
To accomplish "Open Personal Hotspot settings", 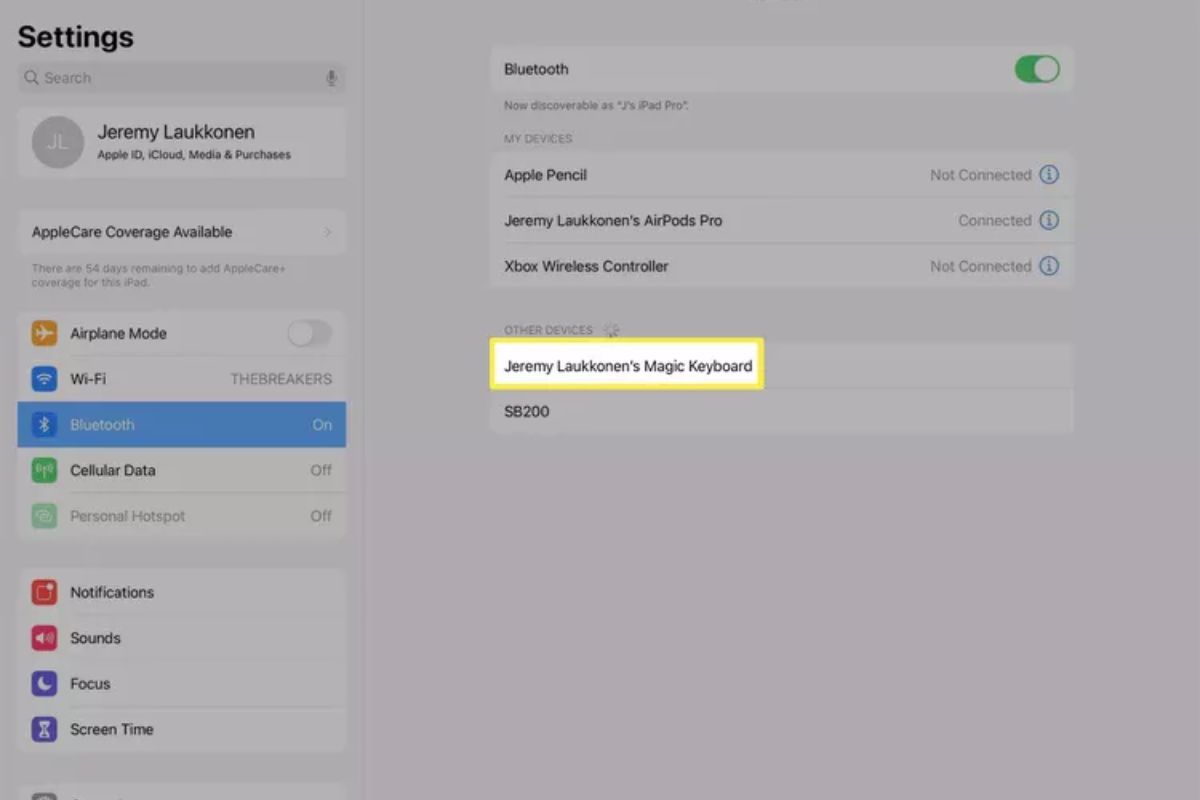I will (x=182, y=516).
